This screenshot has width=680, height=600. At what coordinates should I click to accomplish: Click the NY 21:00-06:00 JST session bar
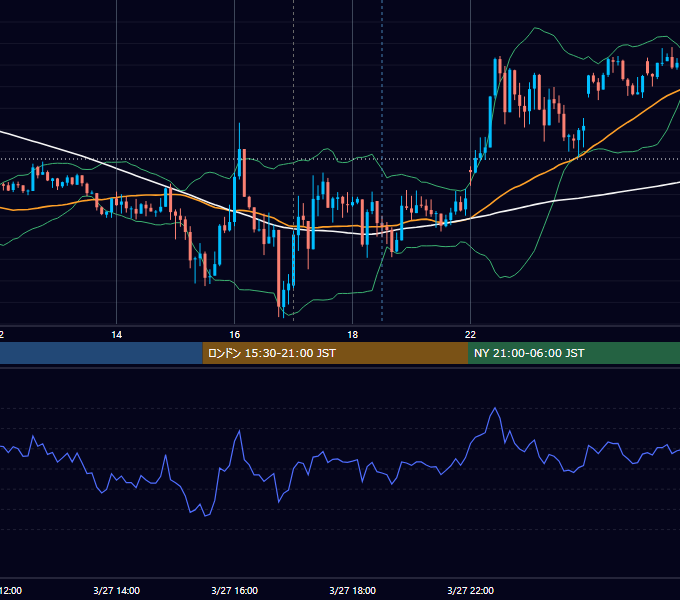pyautogui.click(x=574, y=353)
